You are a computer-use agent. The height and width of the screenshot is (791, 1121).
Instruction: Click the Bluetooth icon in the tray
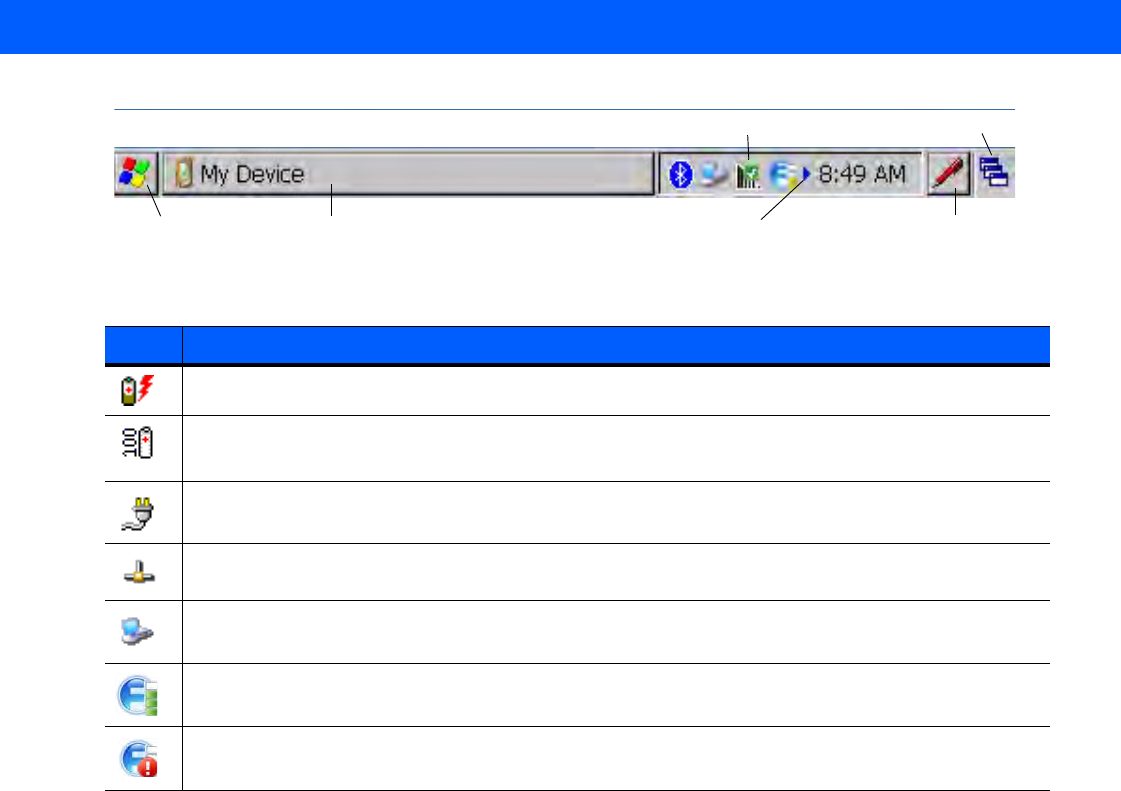680,174
